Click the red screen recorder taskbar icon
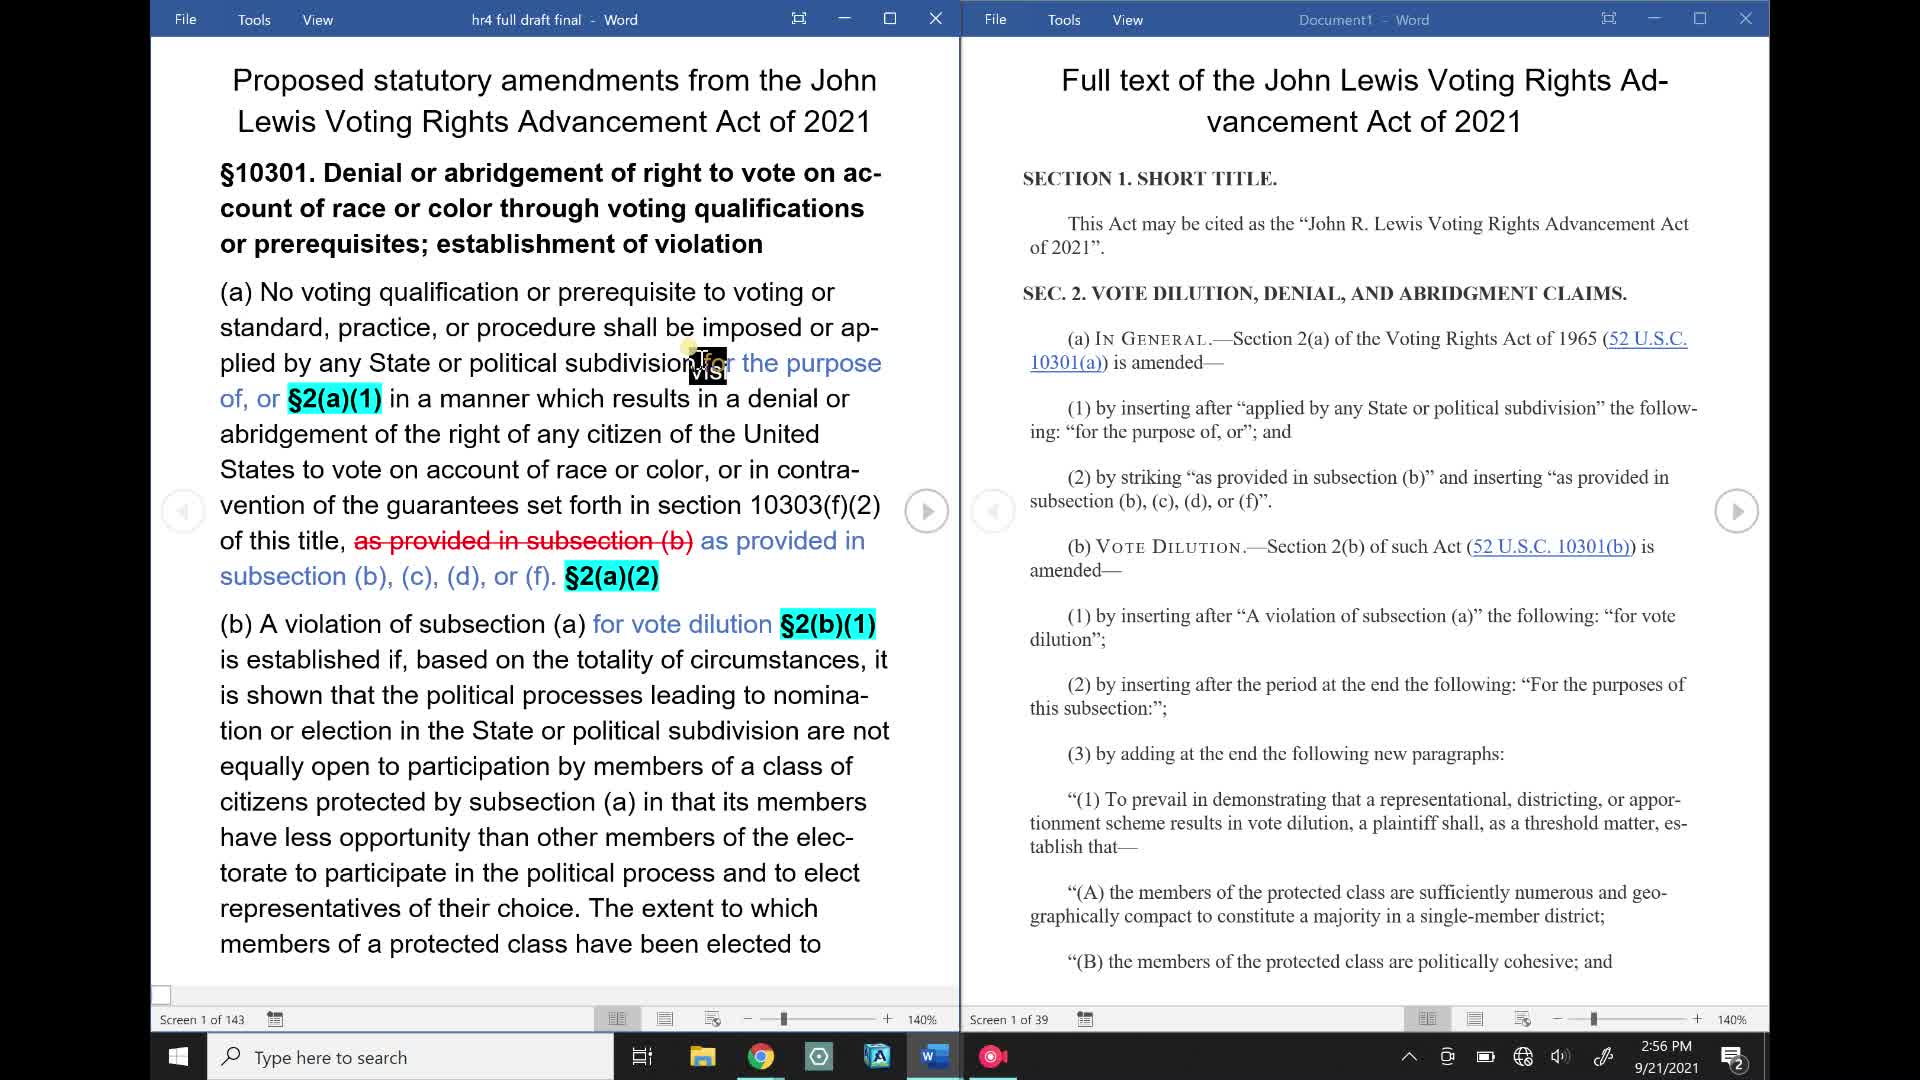Screen dimensions: 1920x1080 click(992, 1057)
